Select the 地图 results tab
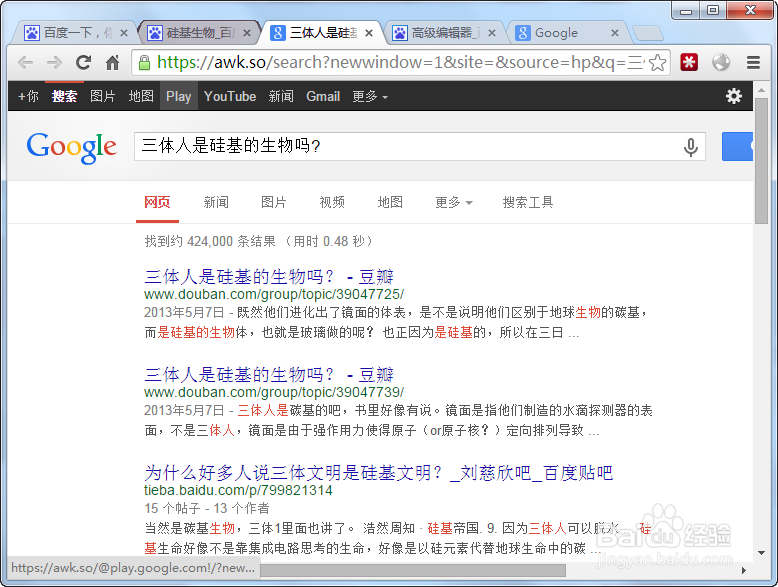Image resolution: width=778 pixels, height=587 pixels. click(390, 202)
